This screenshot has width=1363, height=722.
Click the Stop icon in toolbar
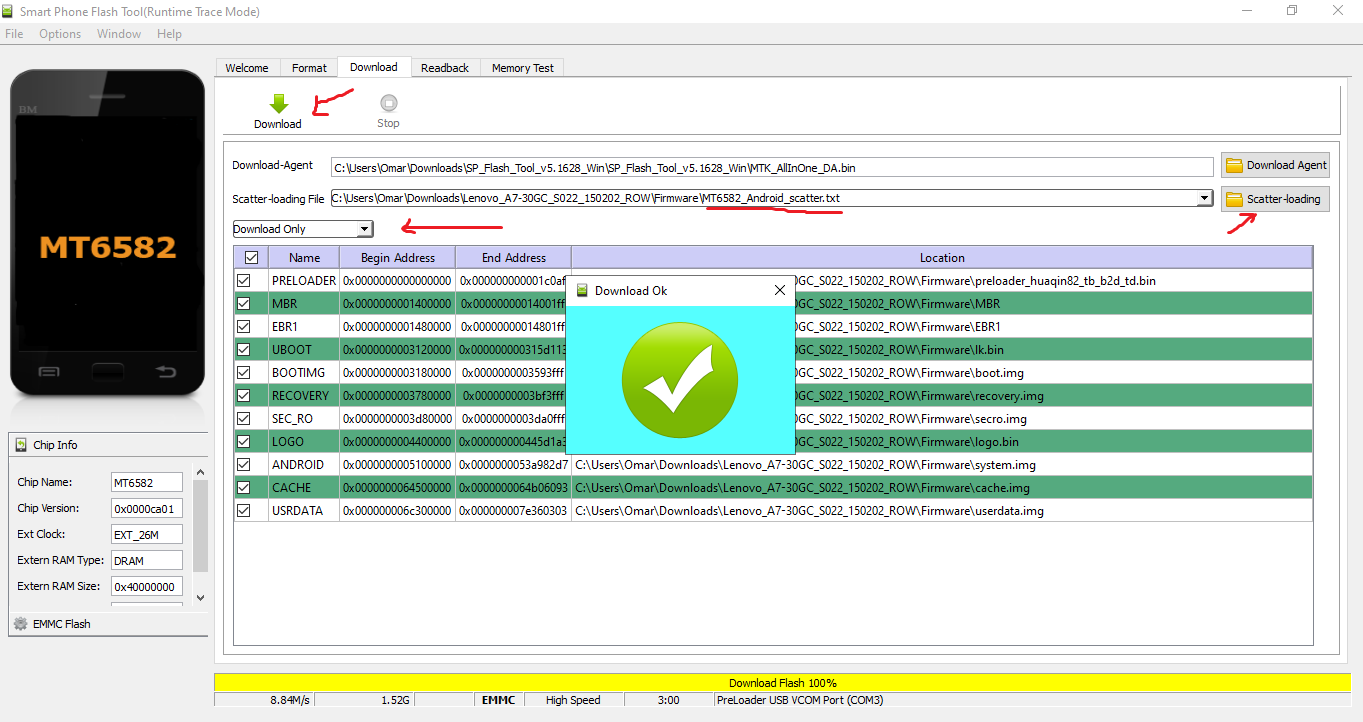(388, 103)
